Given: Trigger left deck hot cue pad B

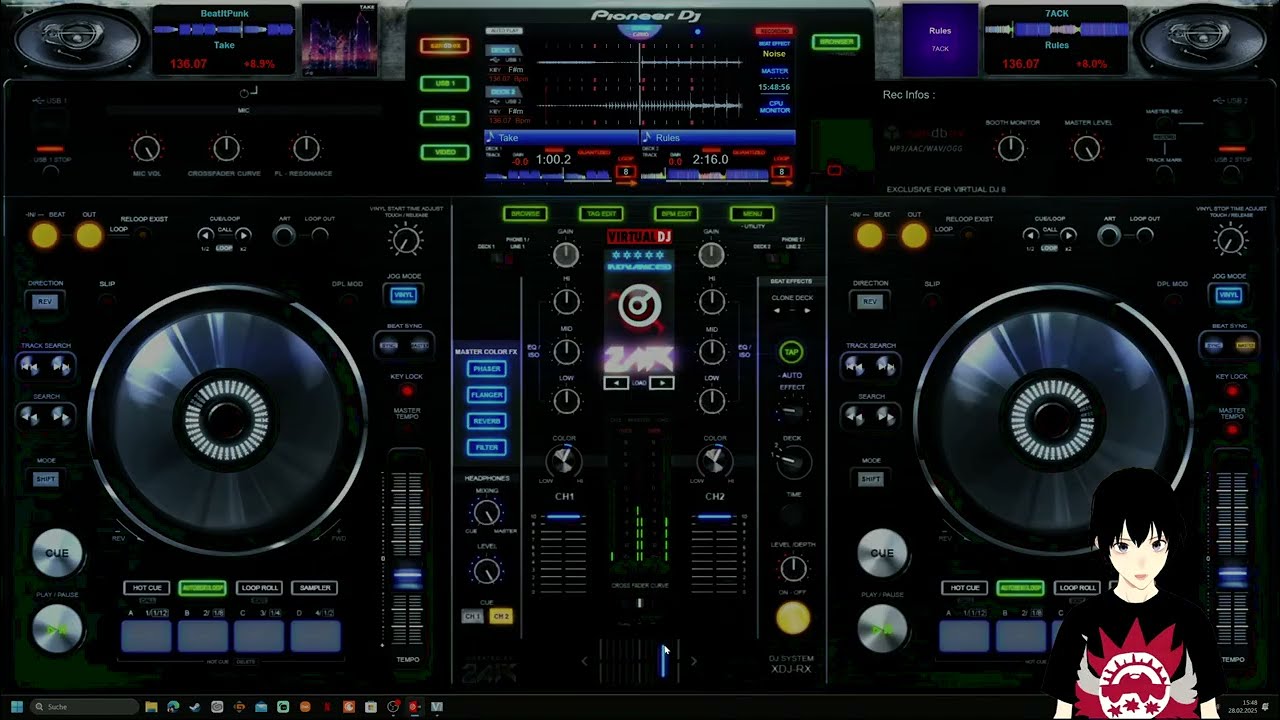Looking at the screenshot, I should click(x=203, y=636).
